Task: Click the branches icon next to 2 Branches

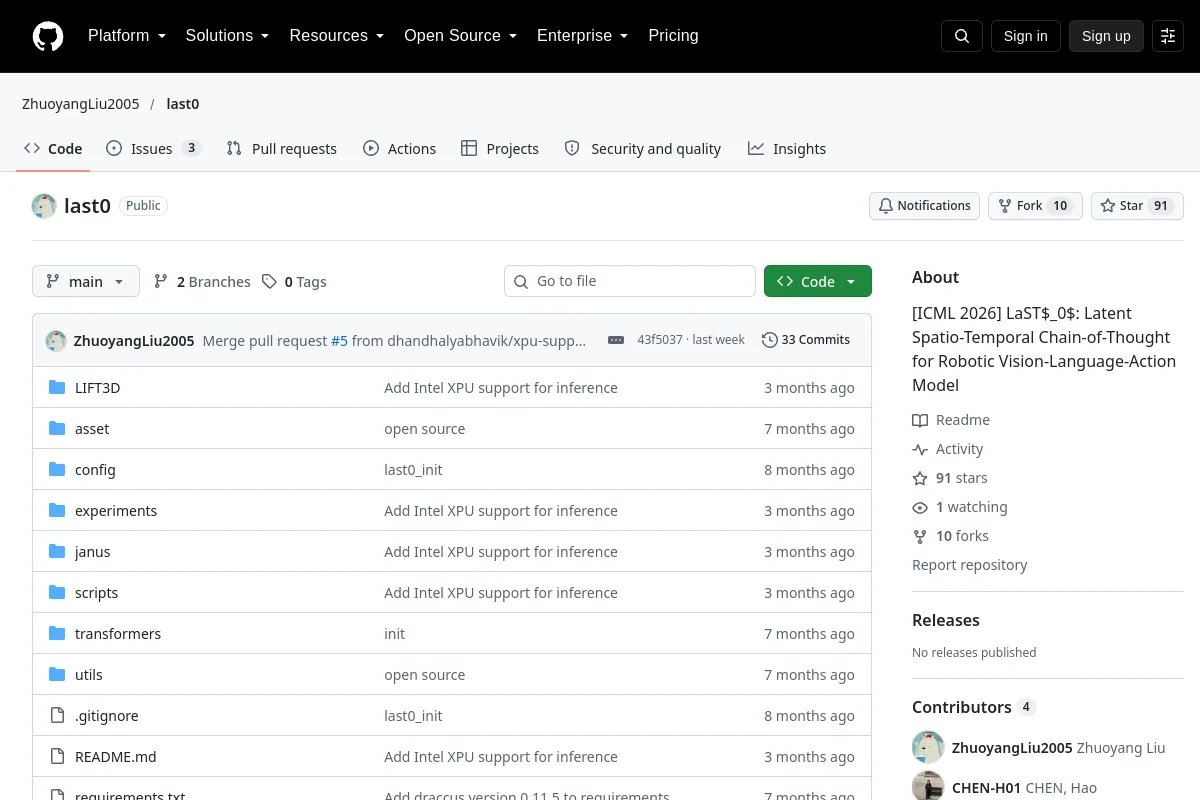Action: [161, 282]
